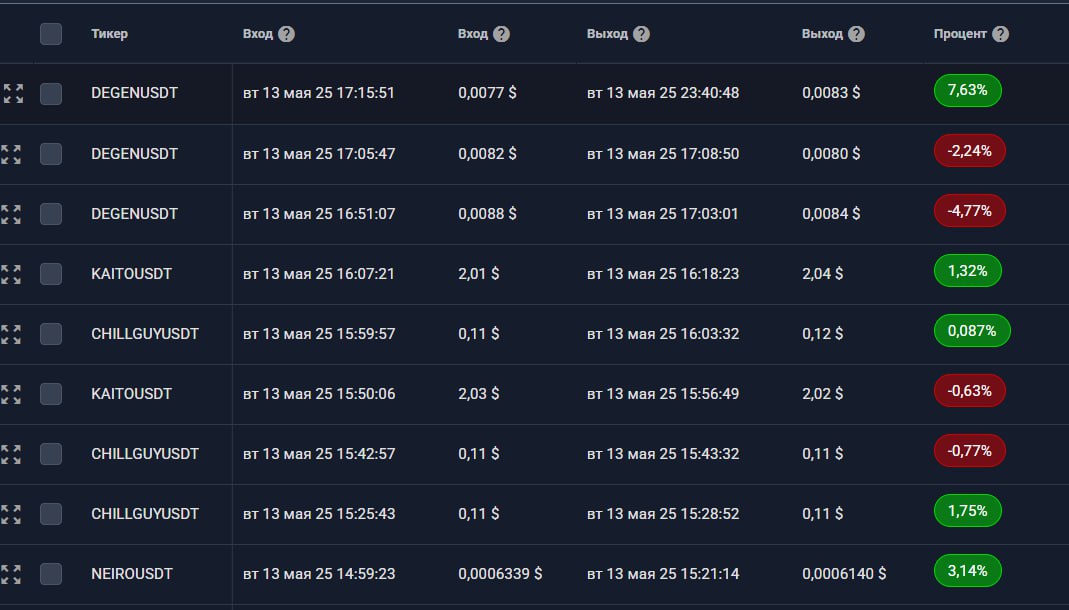This screenshot has width=1069, height=610.
Task: Expand the DEGENUSDT trade entered at 16:51:07
Action: coord(11,214)
